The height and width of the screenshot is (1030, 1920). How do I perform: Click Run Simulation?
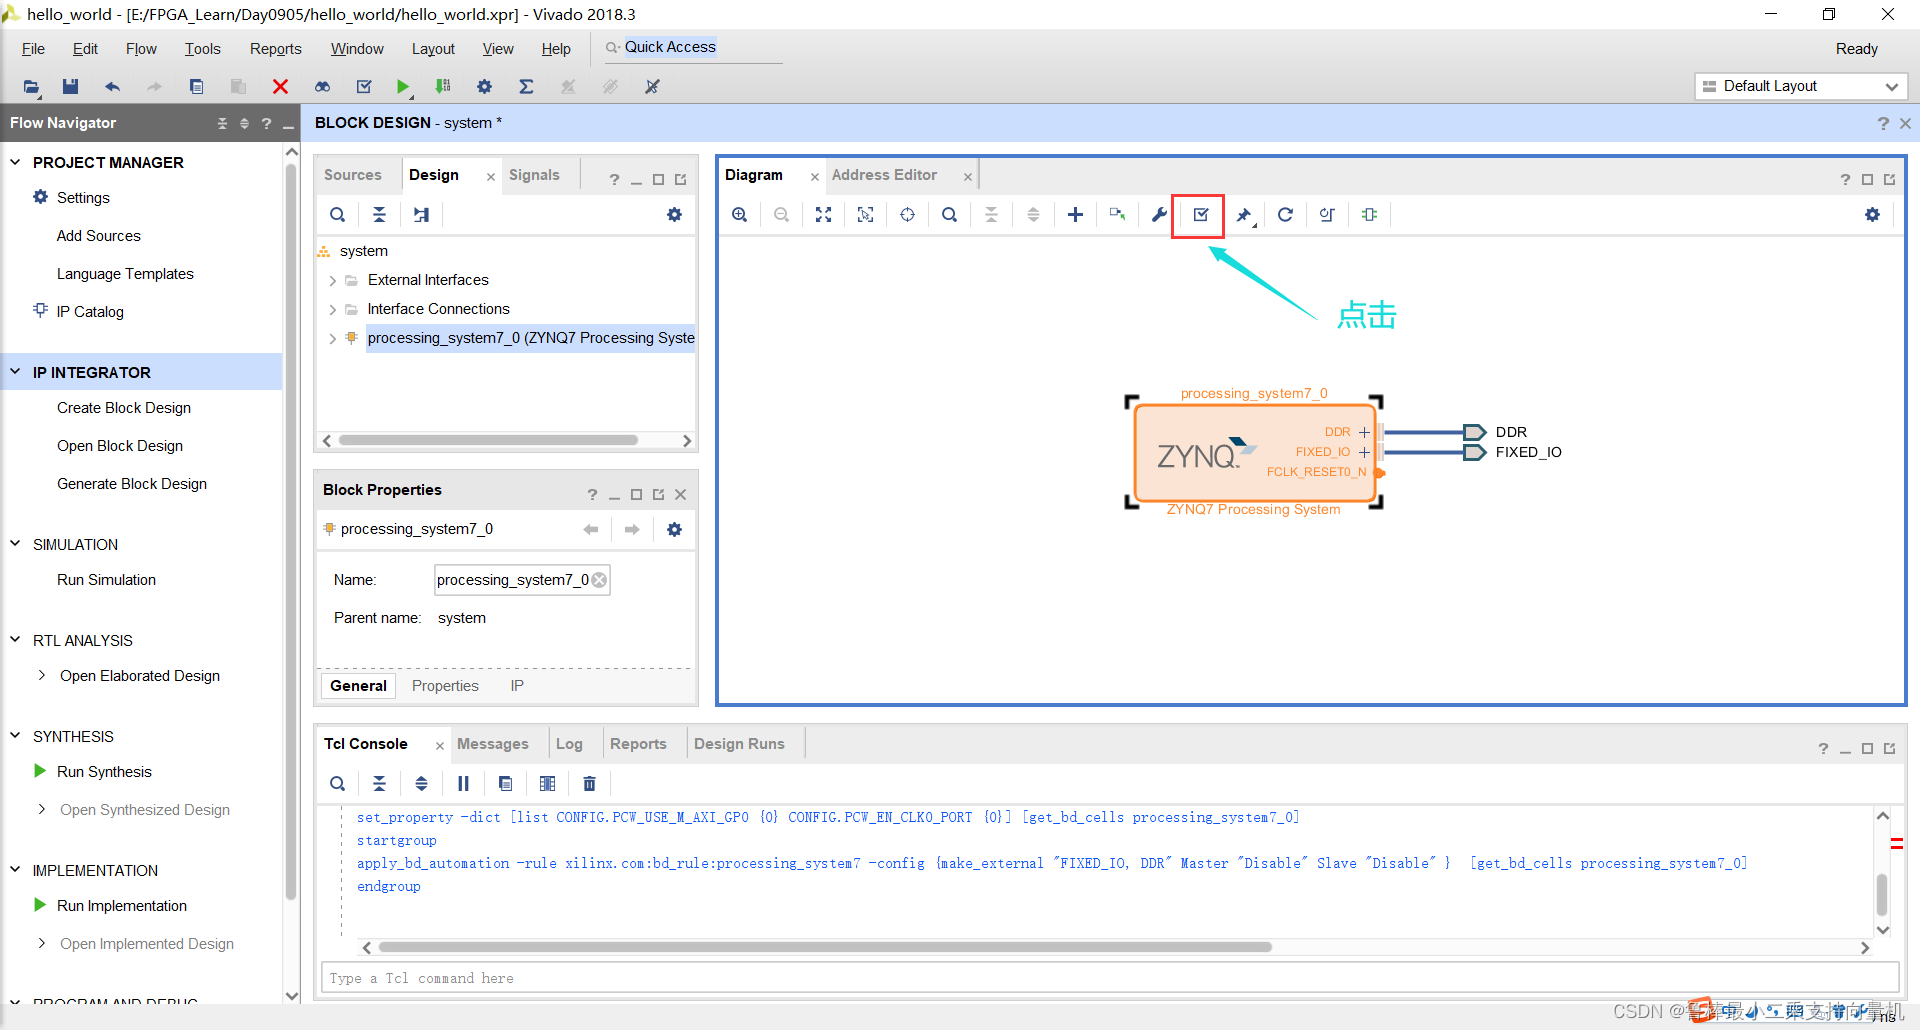click(x=106, y=580)
